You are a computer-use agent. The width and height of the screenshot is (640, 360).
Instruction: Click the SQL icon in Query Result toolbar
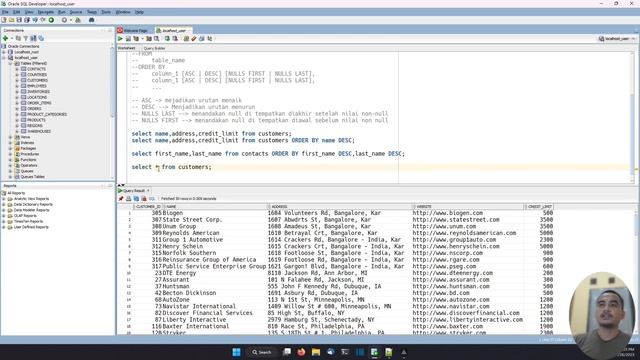point(152,198)
